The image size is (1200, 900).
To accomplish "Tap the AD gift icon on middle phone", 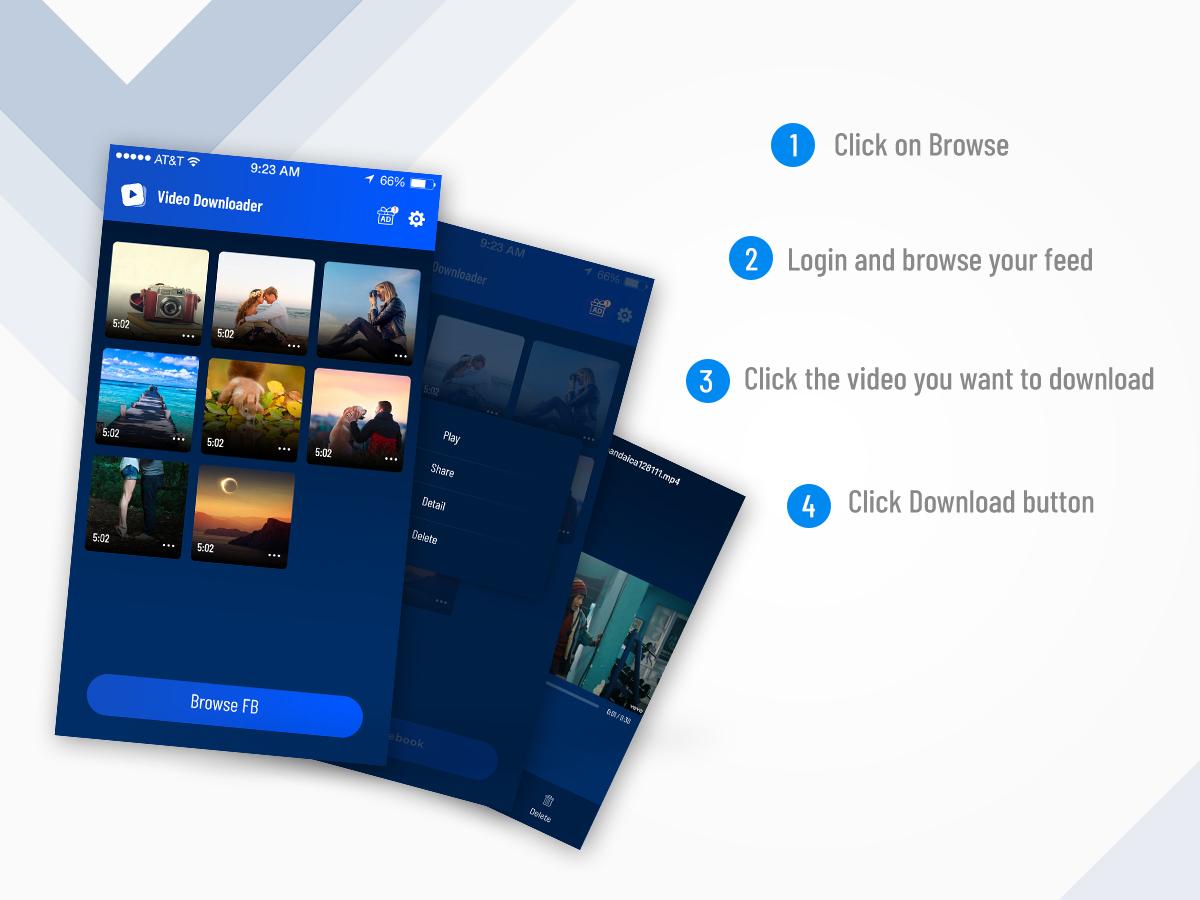I will click(598, 308).
